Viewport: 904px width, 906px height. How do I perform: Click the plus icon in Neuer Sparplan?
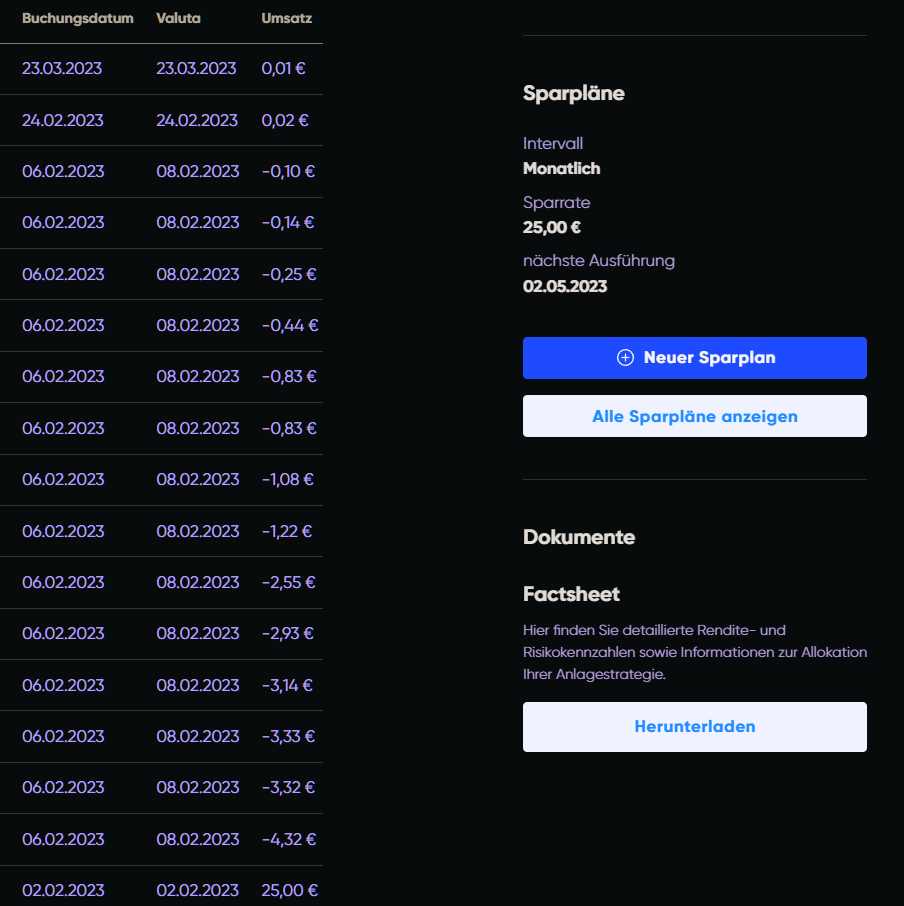coord(625,358)
